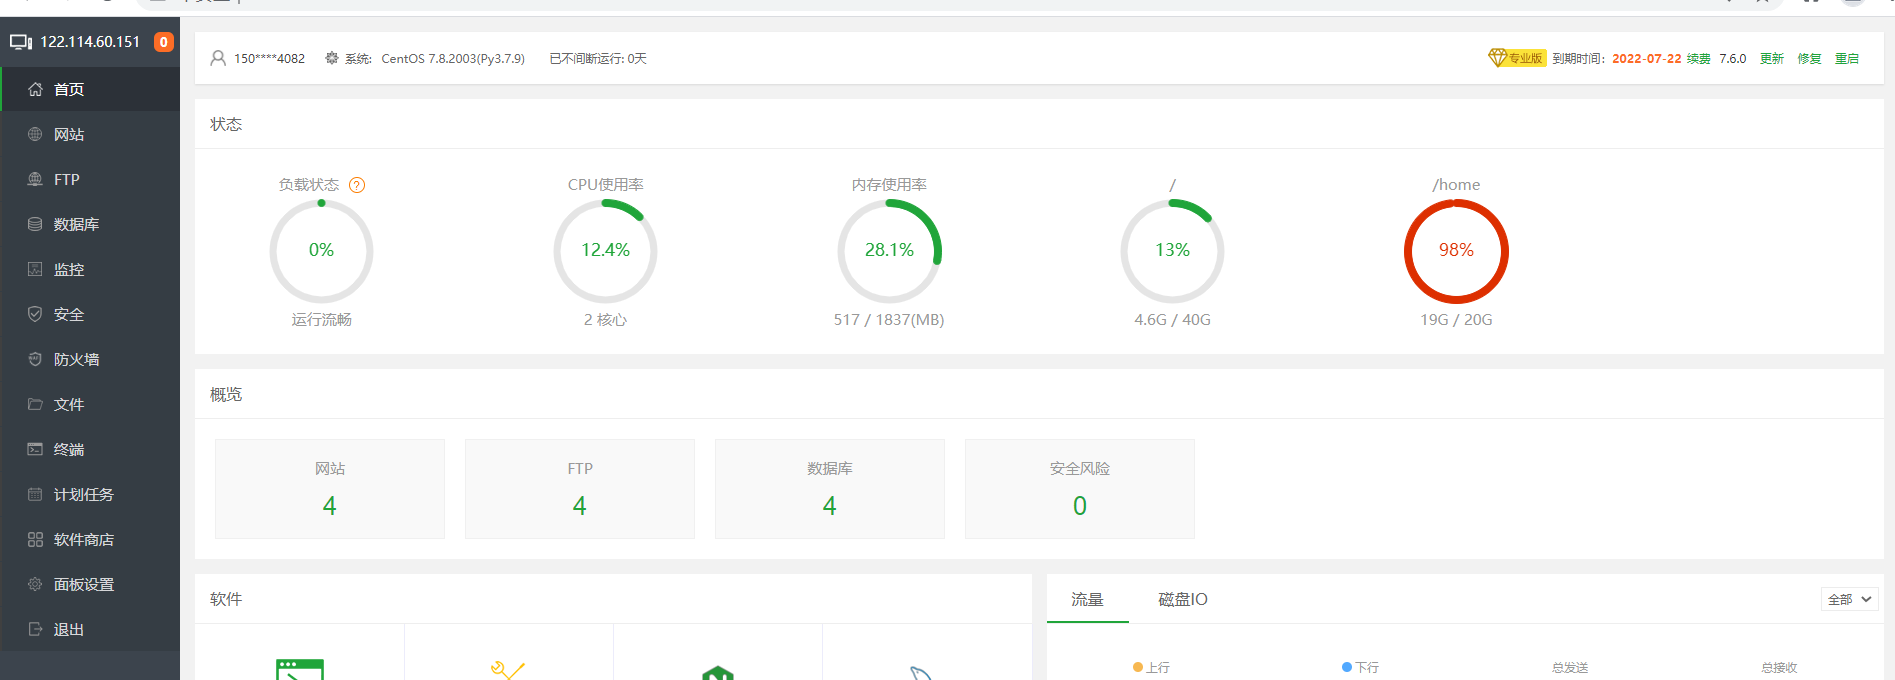Click the 续费 renewal link
Image resolution: width=1895 pixels, height=680 pixels.
[1698, 59]
